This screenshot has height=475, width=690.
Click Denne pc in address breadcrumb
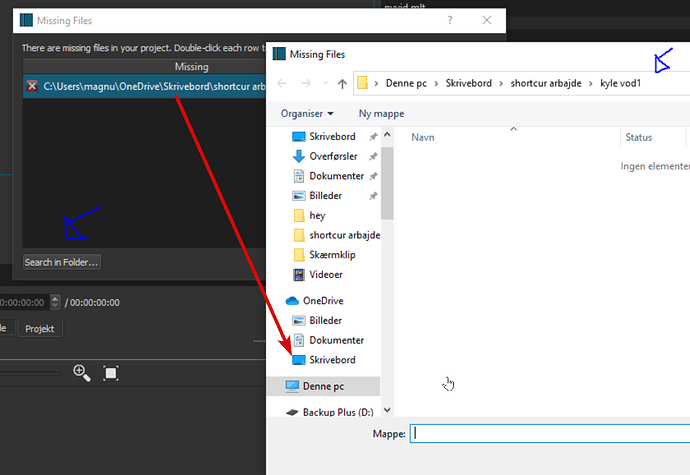(406, 83)
